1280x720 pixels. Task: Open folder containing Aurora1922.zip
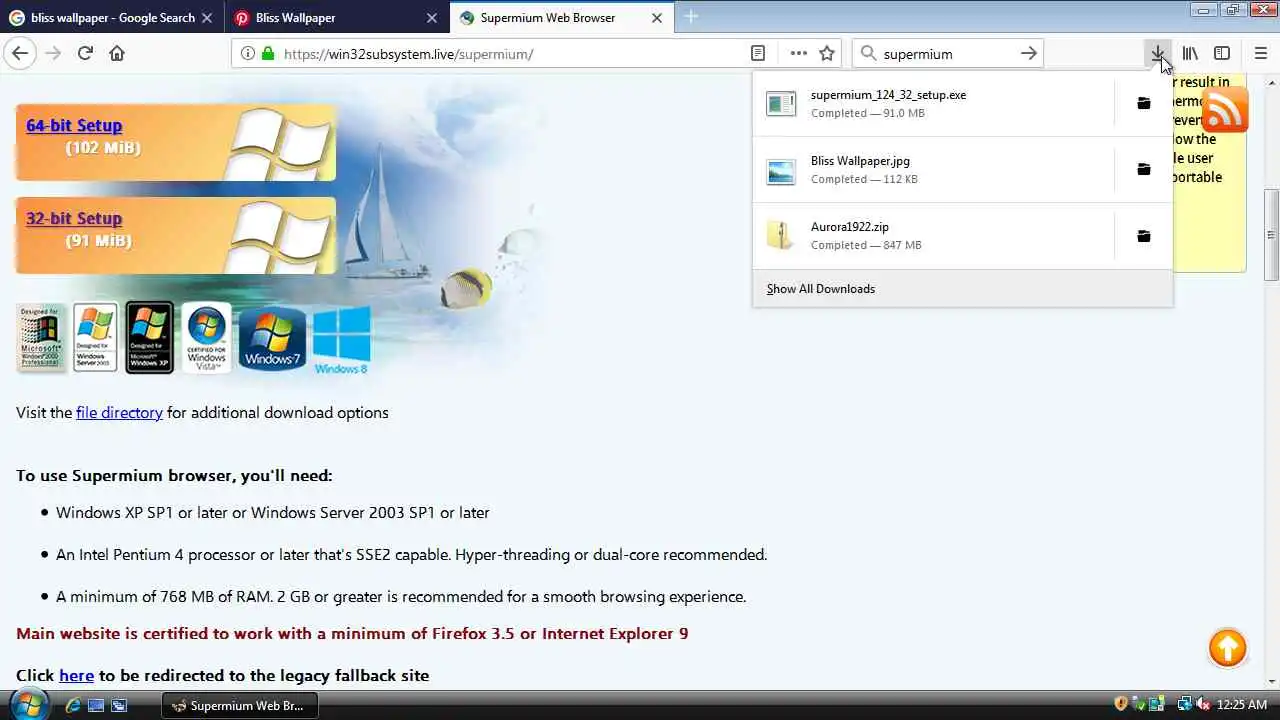tap(1144, 236)
